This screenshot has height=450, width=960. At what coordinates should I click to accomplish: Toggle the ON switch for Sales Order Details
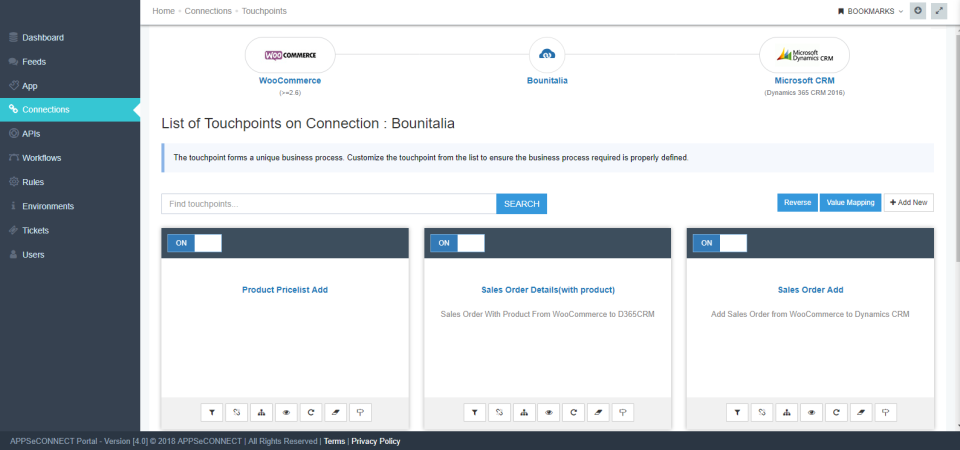coord(457,243)
